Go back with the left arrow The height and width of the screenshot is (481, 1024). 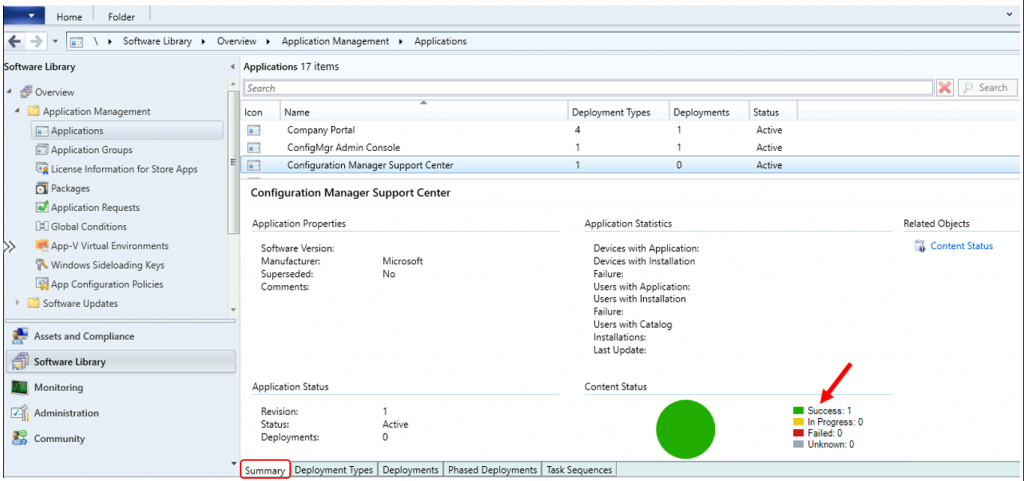(x=14, y=41)
